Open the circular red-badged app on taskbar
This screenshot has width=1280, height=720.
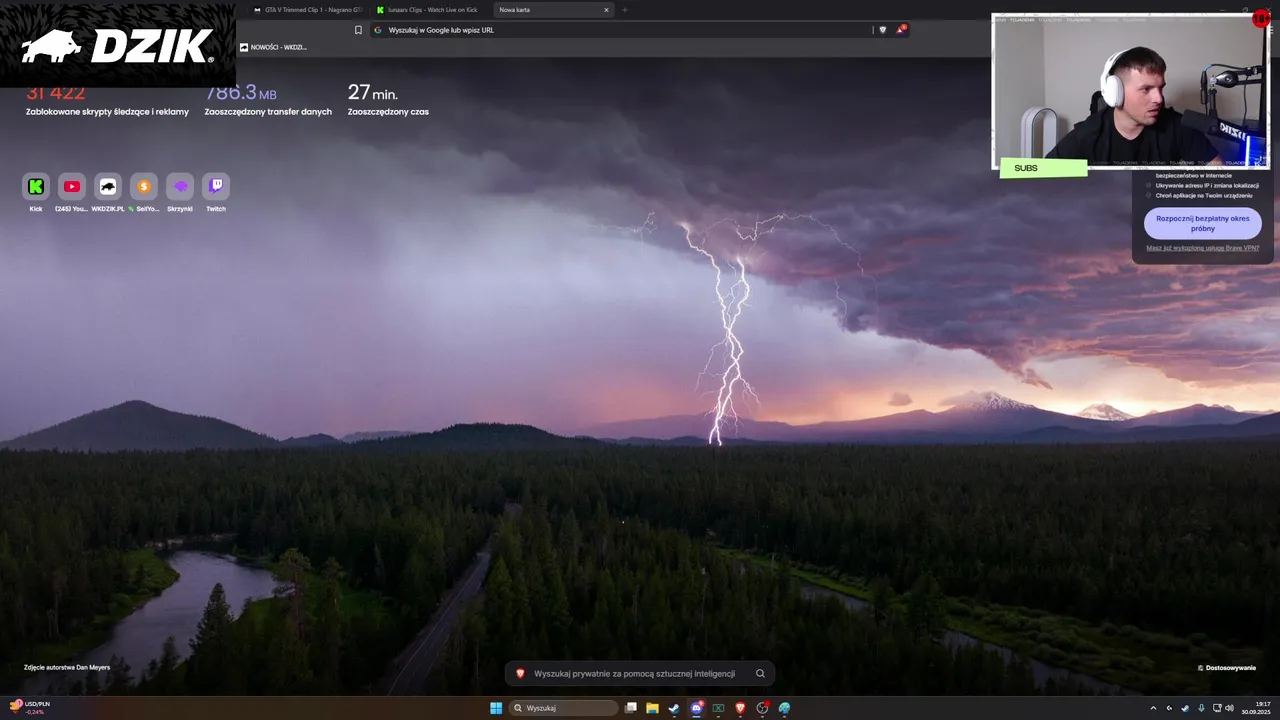tap(763, 708)
